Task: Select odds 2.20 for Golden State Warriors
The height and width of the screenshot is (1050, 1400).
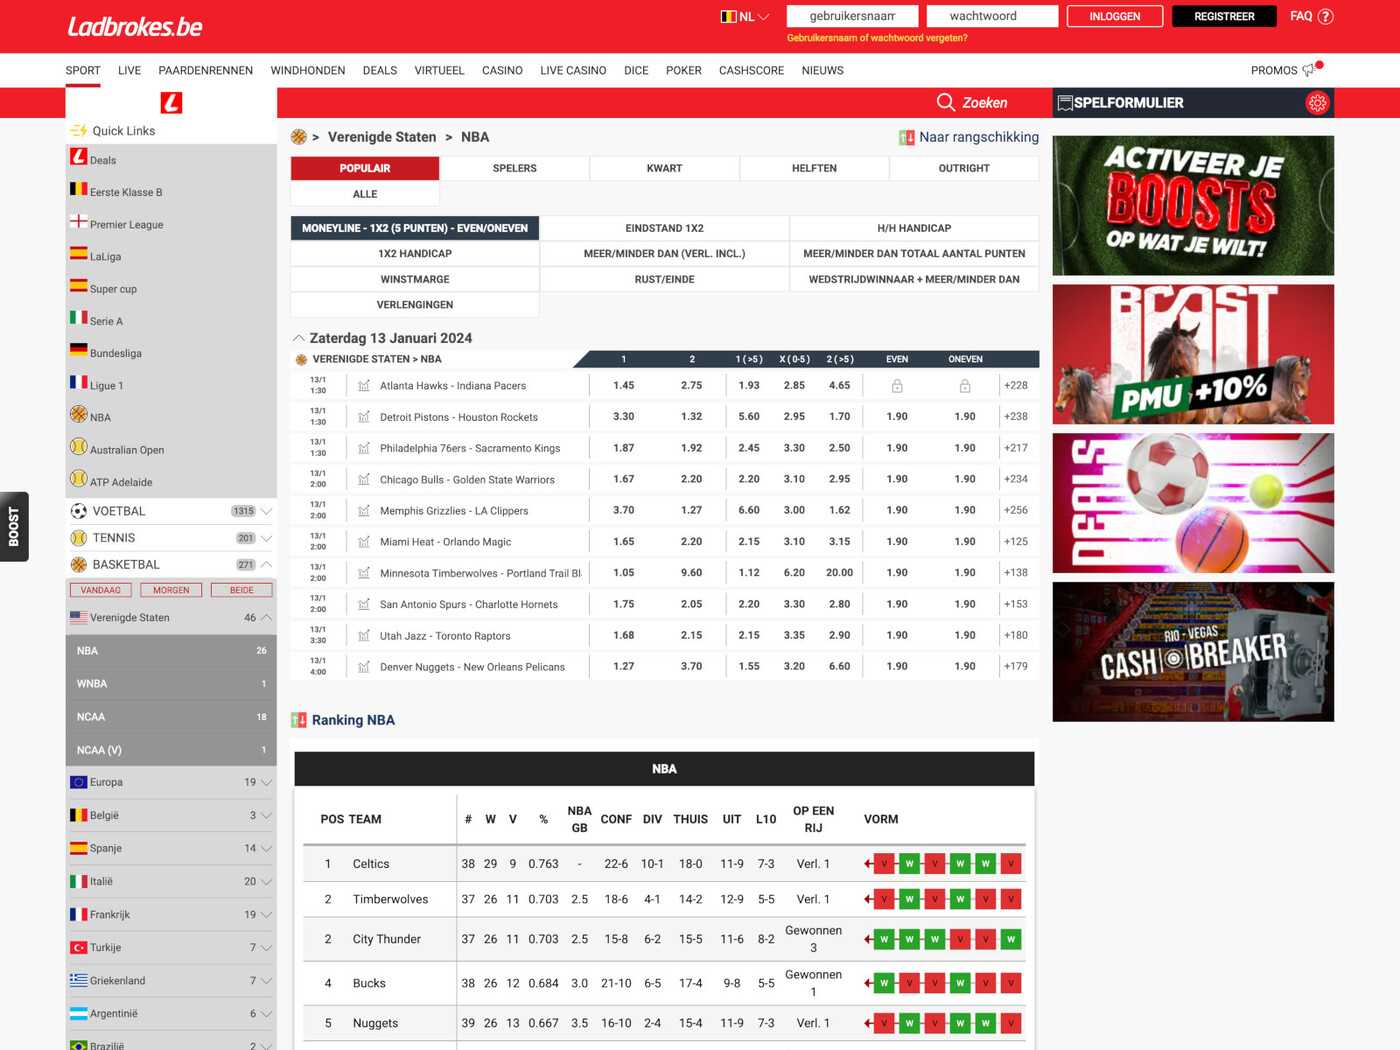Action: [692, 479]
